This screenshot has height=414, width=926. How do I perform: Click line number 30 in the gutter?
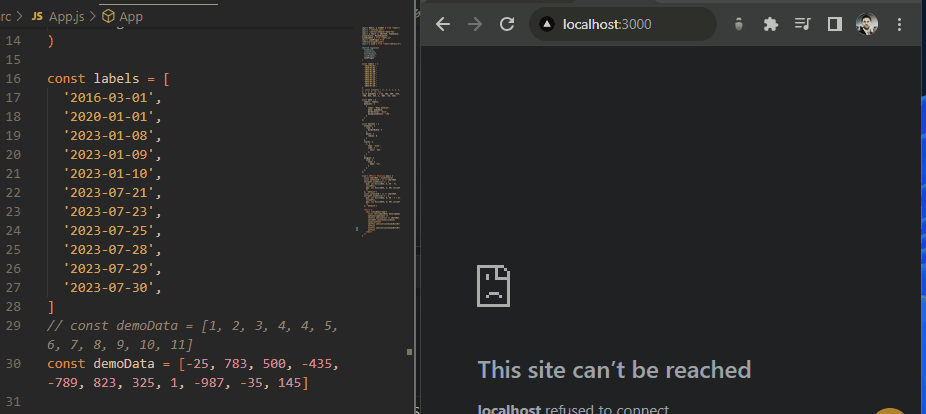(x=13, y=364)
